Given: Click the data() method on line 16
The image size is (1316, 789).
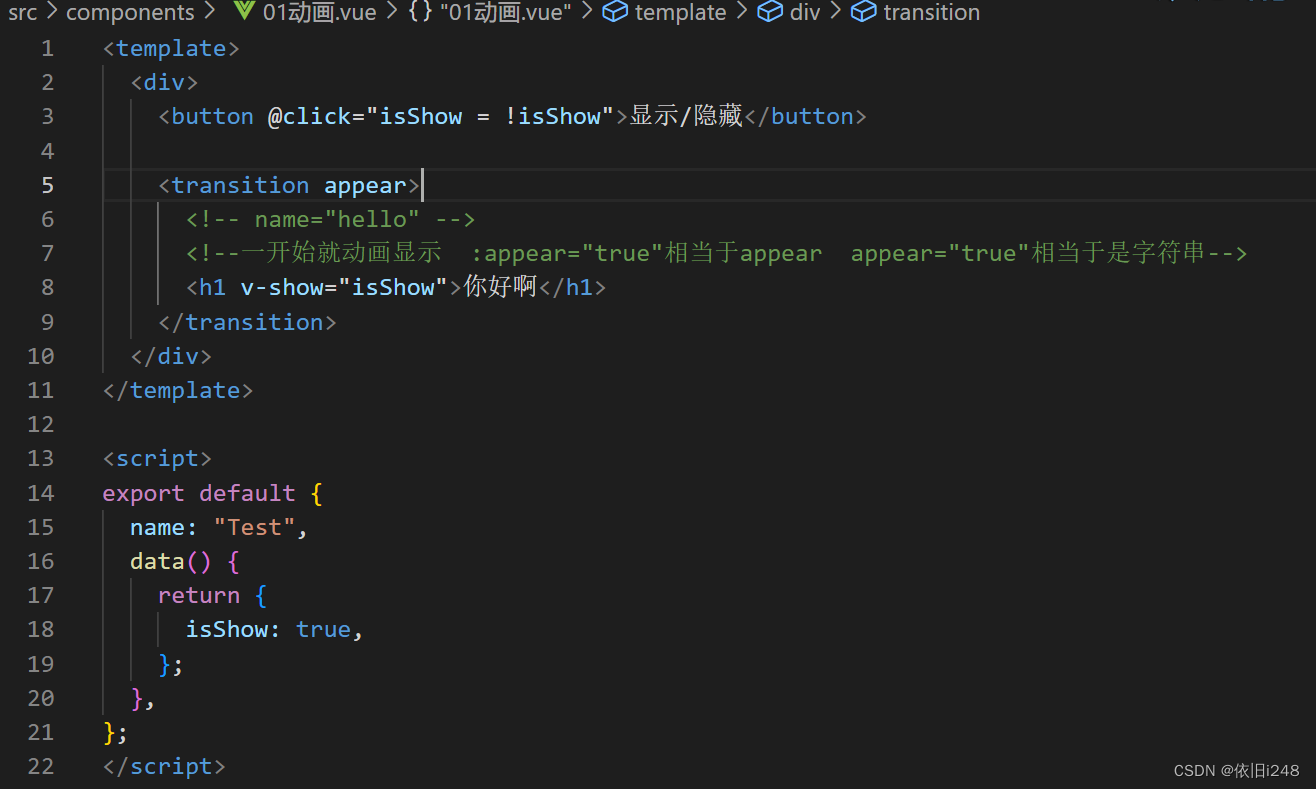Looking at the screenshot, I should coord(170,561).
